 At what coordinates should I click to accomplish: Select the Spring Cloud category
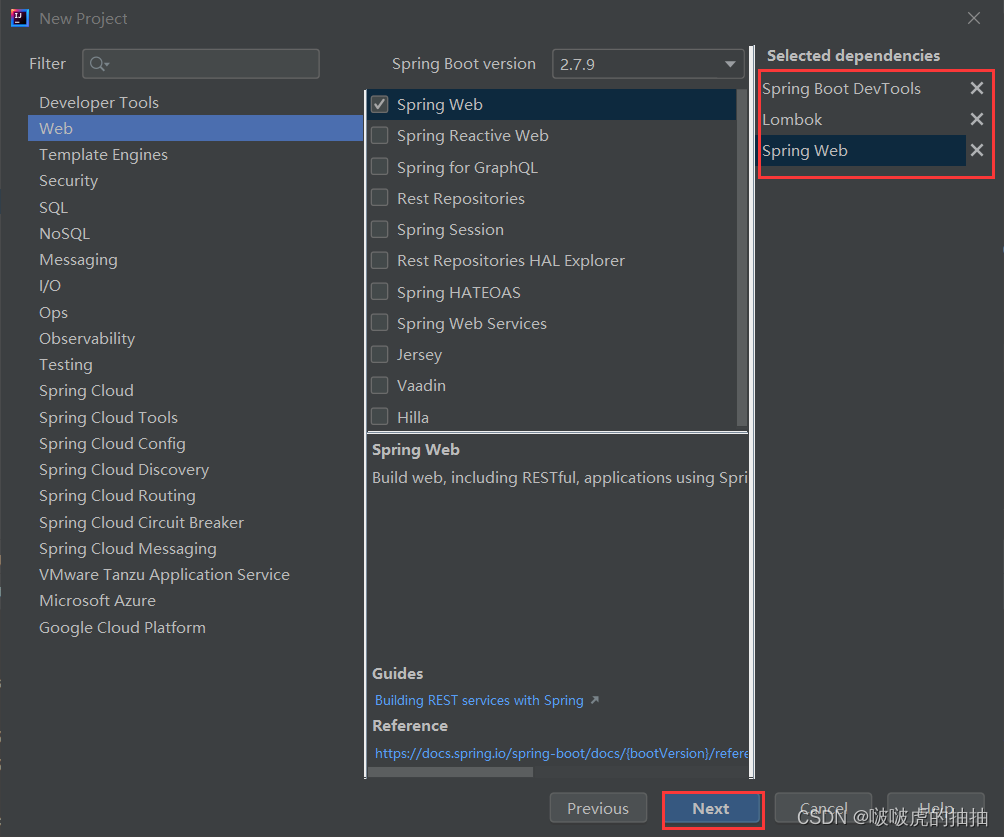point(86,390)
